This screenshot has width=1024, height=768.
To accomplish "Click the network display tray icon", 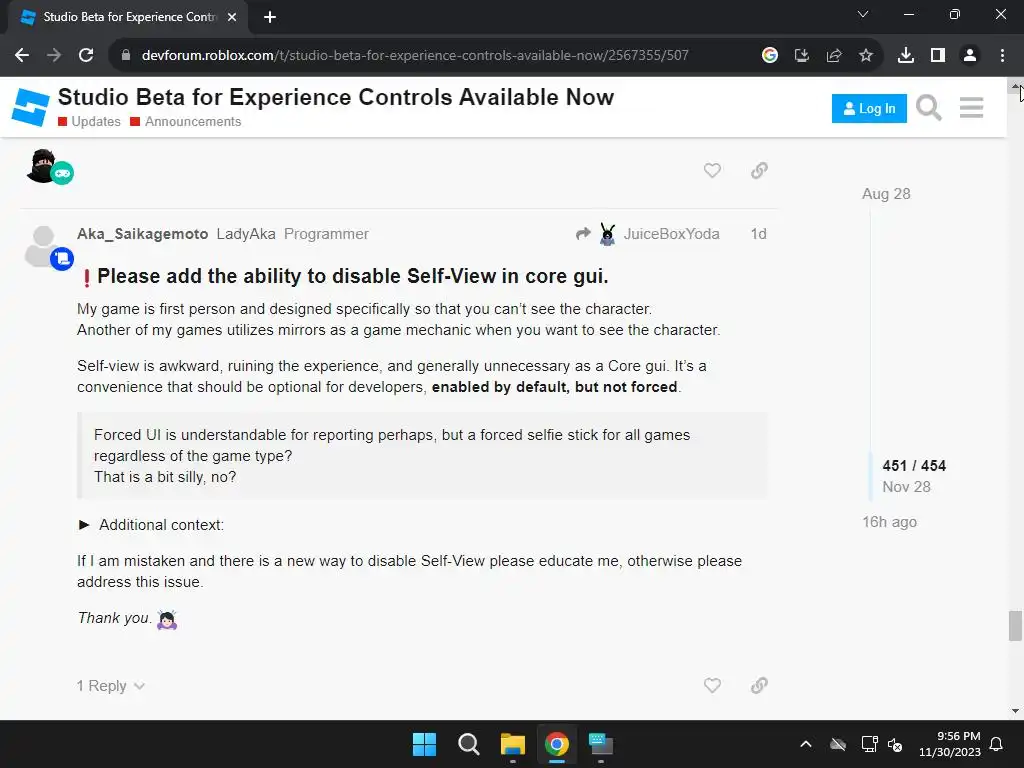I will tap(869, 744).
